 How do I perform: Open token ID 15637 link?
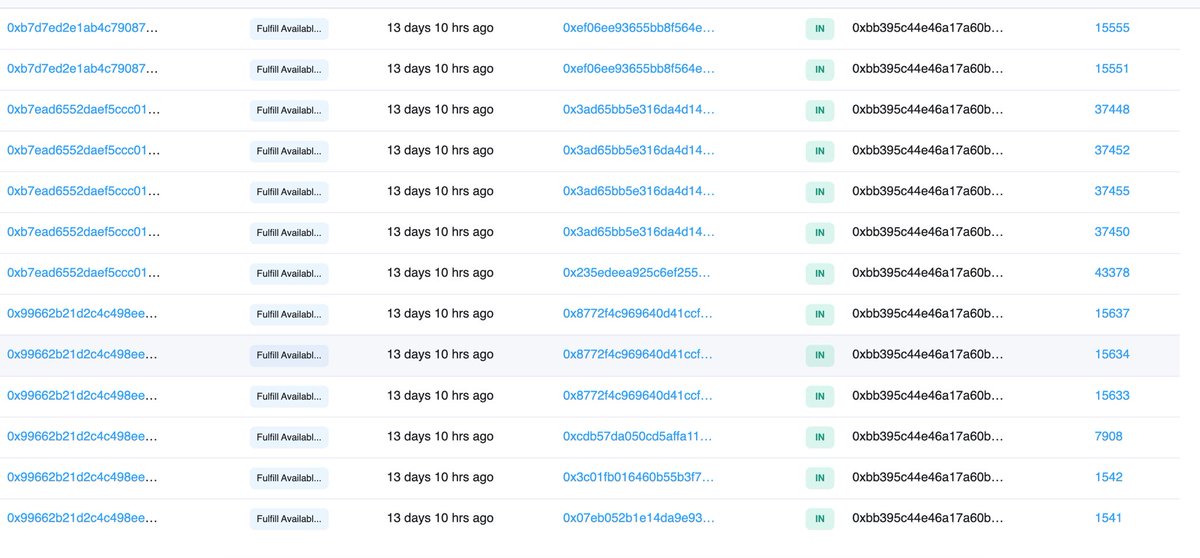point(1112,313)
